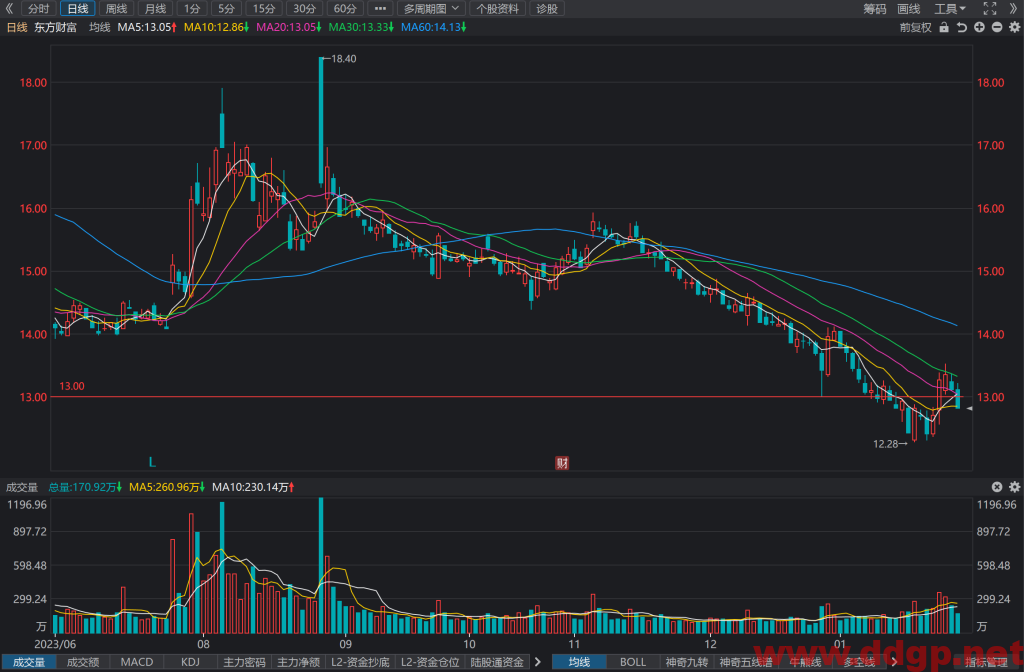Open more period options (ellipsis)
1024x672 pixels.
pyautogui.click(x=380, y=8)
